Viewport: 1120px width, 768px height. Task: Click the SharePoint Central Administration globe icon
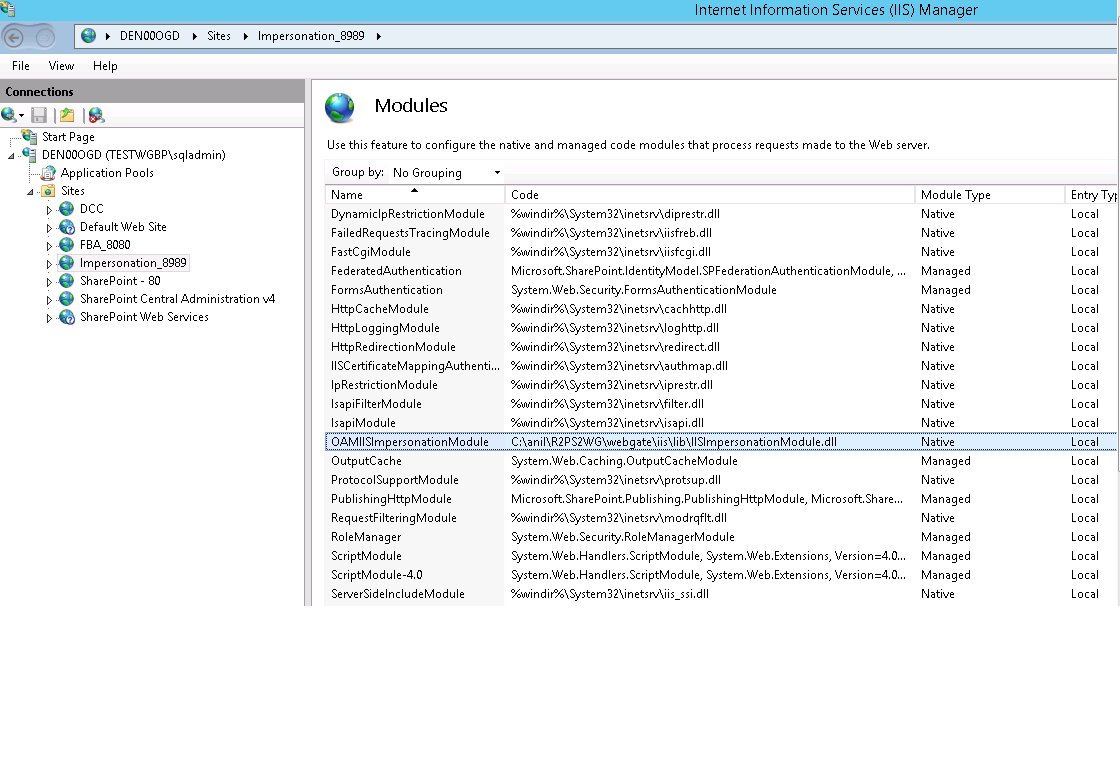66,299
